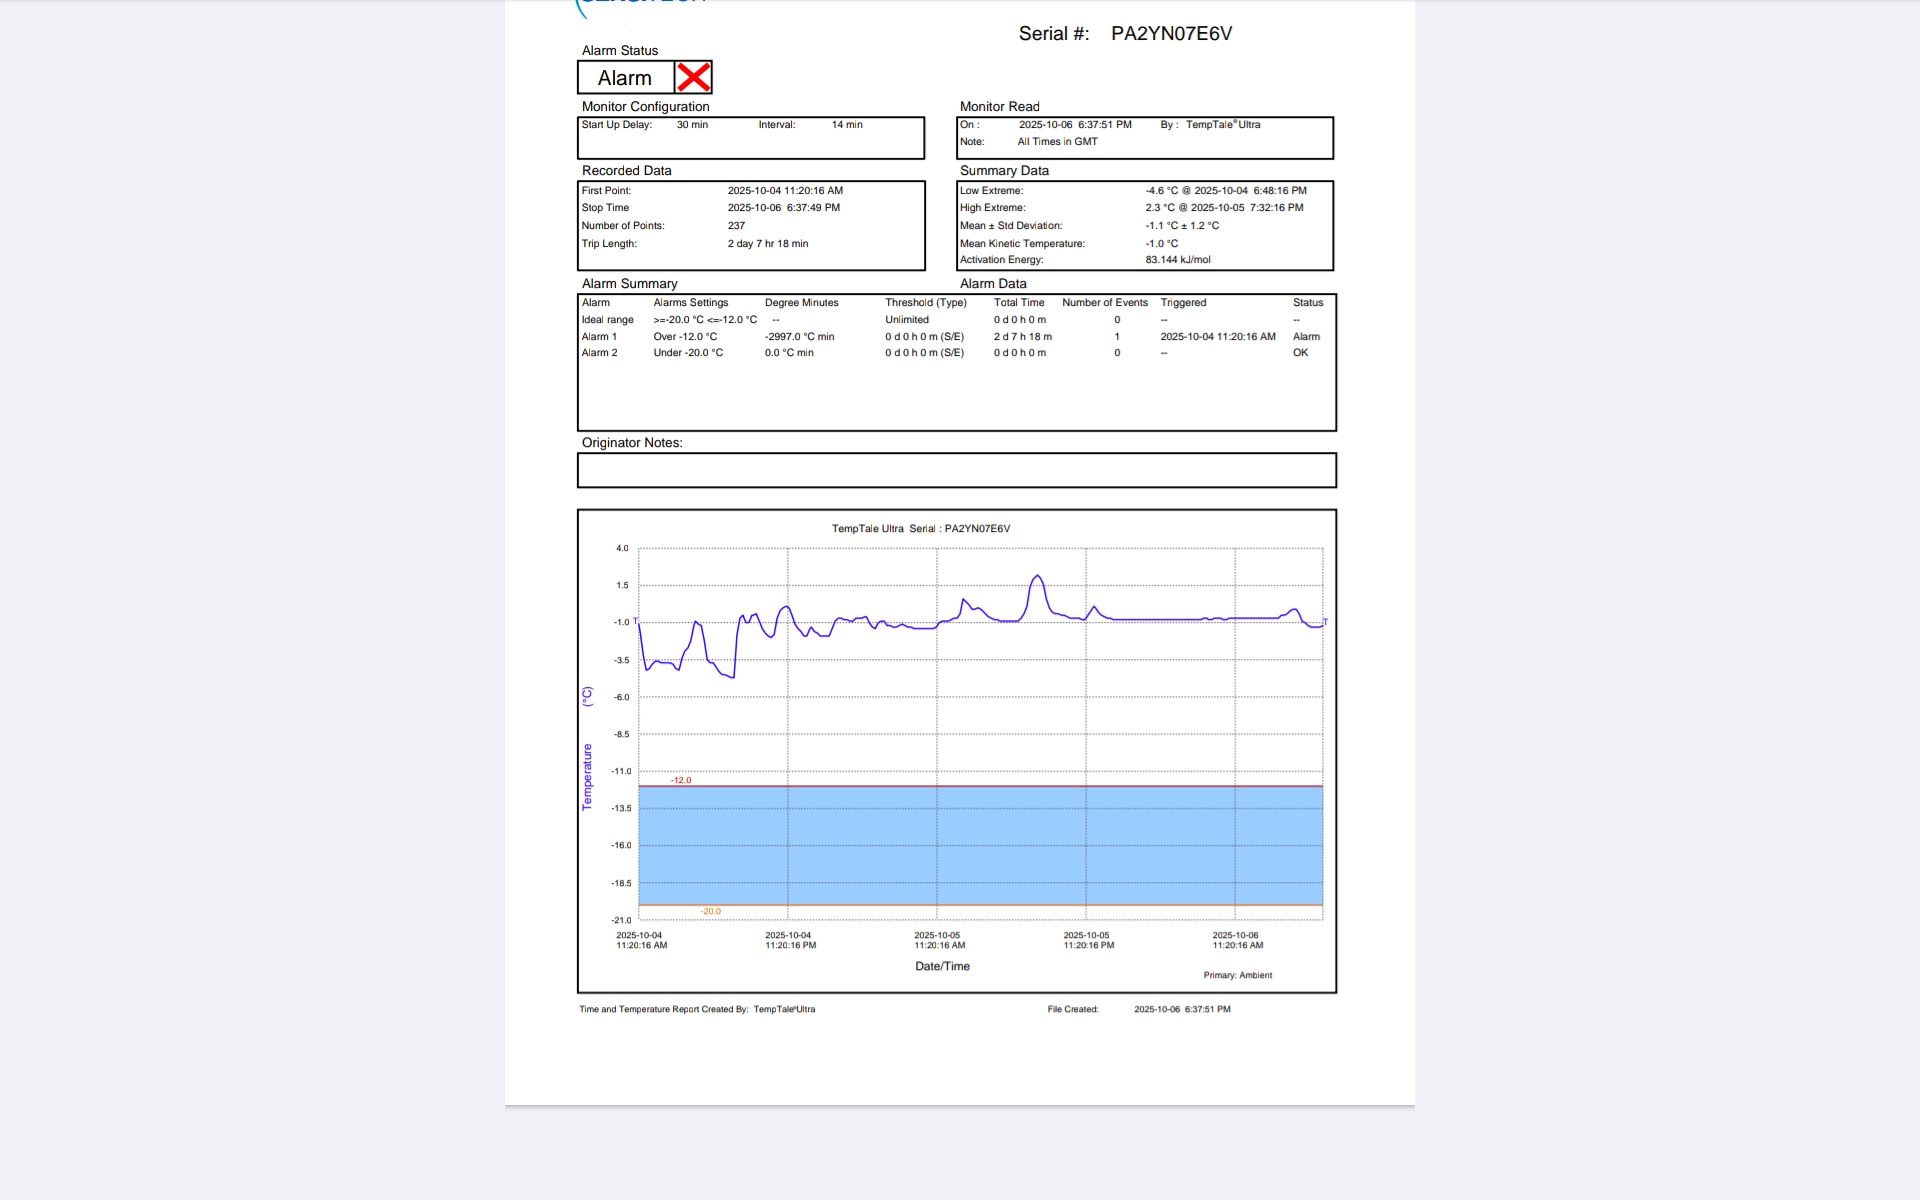This screenshot has width=1920, height=1200.
Task: Click the temperature peak on the chart line
Action: (1038, 577)
